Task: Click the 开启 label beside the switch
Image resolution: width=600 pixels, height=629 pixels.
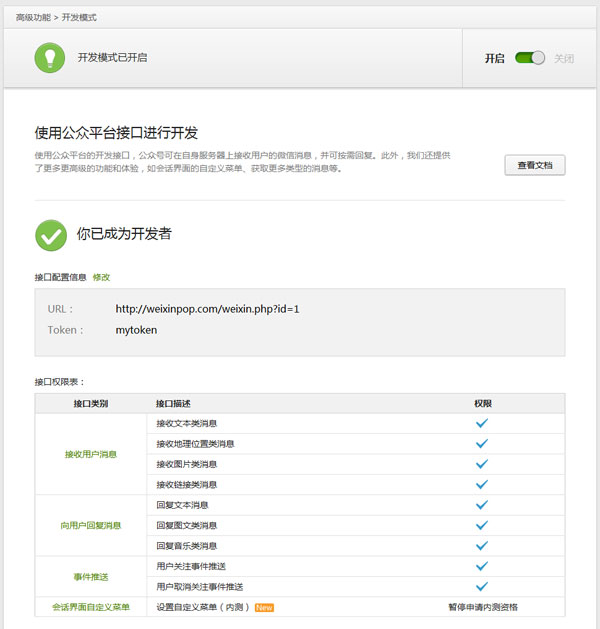Action: 494,59
